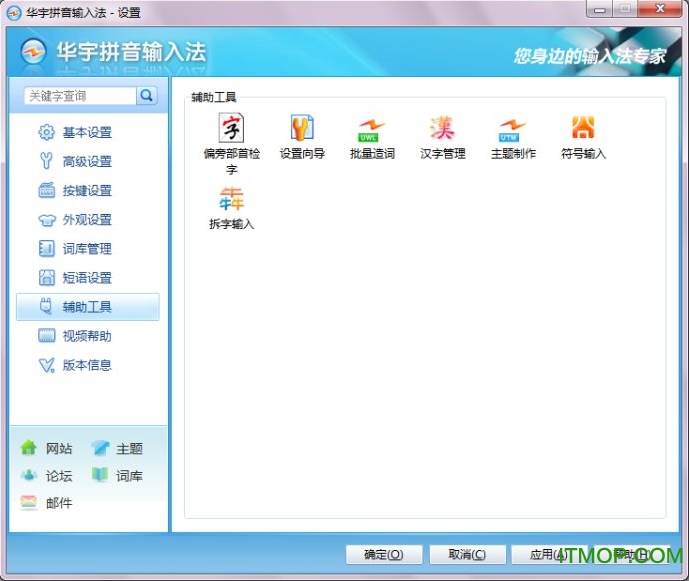
Task: Click the green house 网站 icon
Action: (x=29, y=448)
